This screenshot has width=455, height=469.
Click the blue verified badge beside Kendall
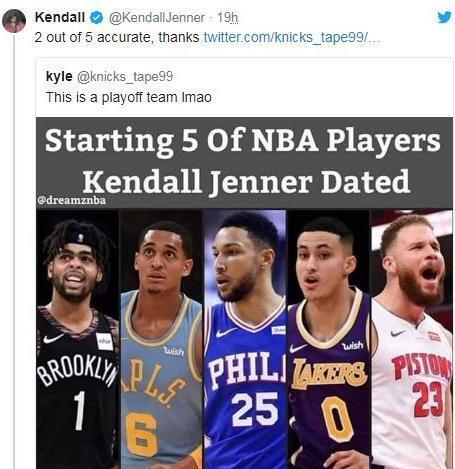click(97, 17)
